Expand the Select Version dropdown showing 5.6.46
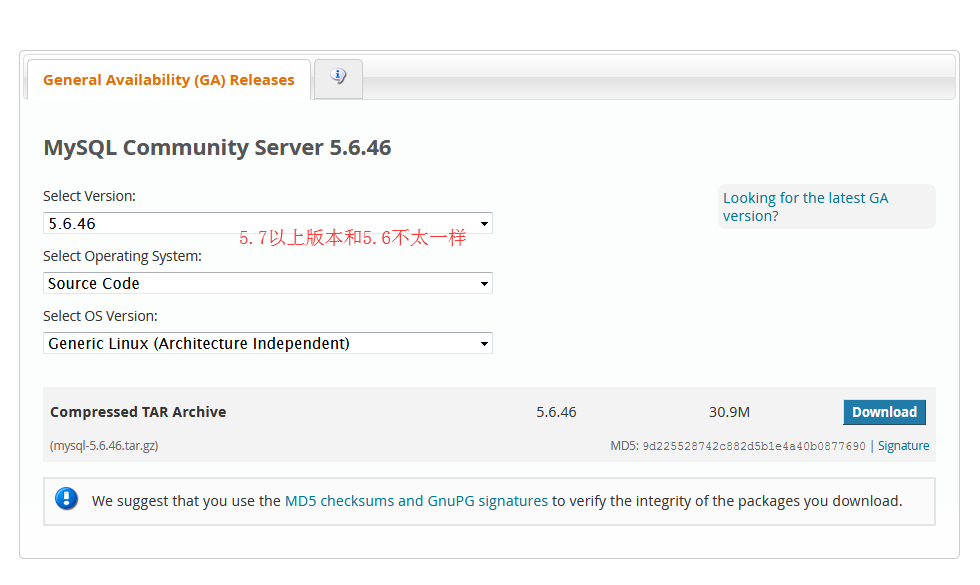 click(x=268, y=223)
